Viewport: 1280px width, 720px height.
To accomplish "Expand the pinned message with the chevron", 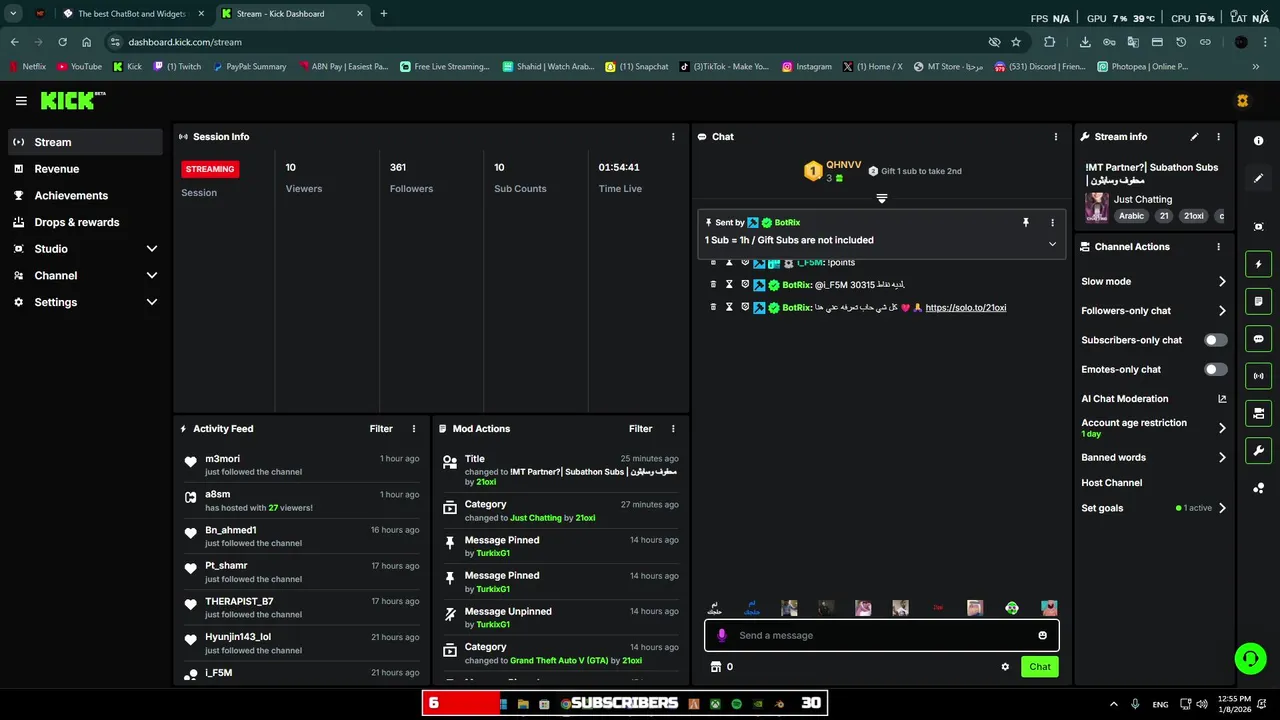I will point(1052,244).
